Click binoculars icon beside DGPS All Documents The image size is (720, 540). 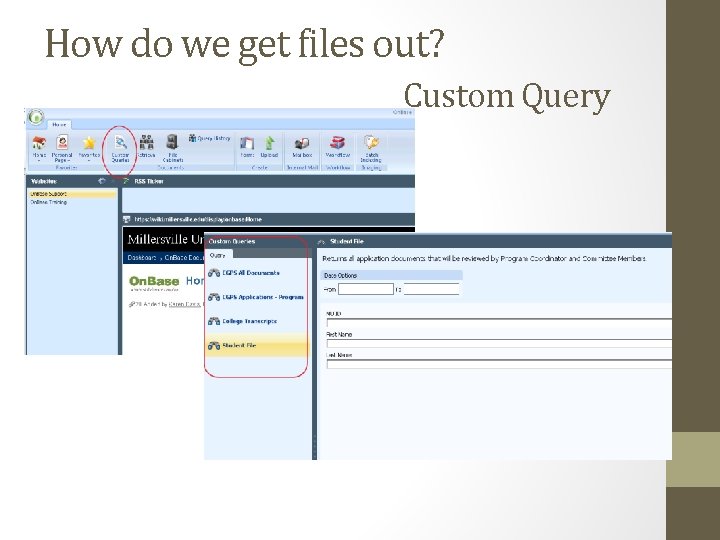(214, 273)
